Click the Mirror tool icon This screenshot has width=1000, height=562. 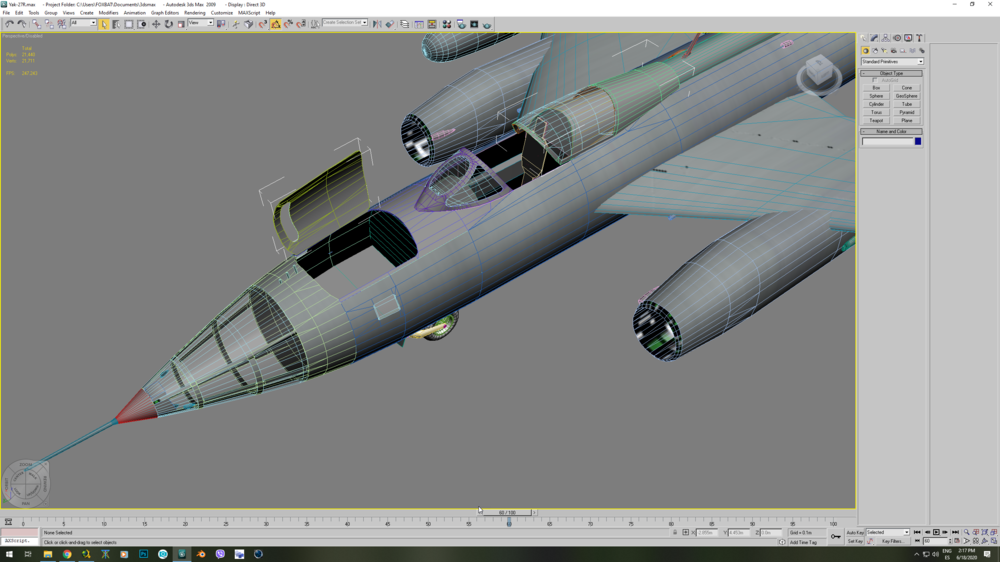pos(377,24)
